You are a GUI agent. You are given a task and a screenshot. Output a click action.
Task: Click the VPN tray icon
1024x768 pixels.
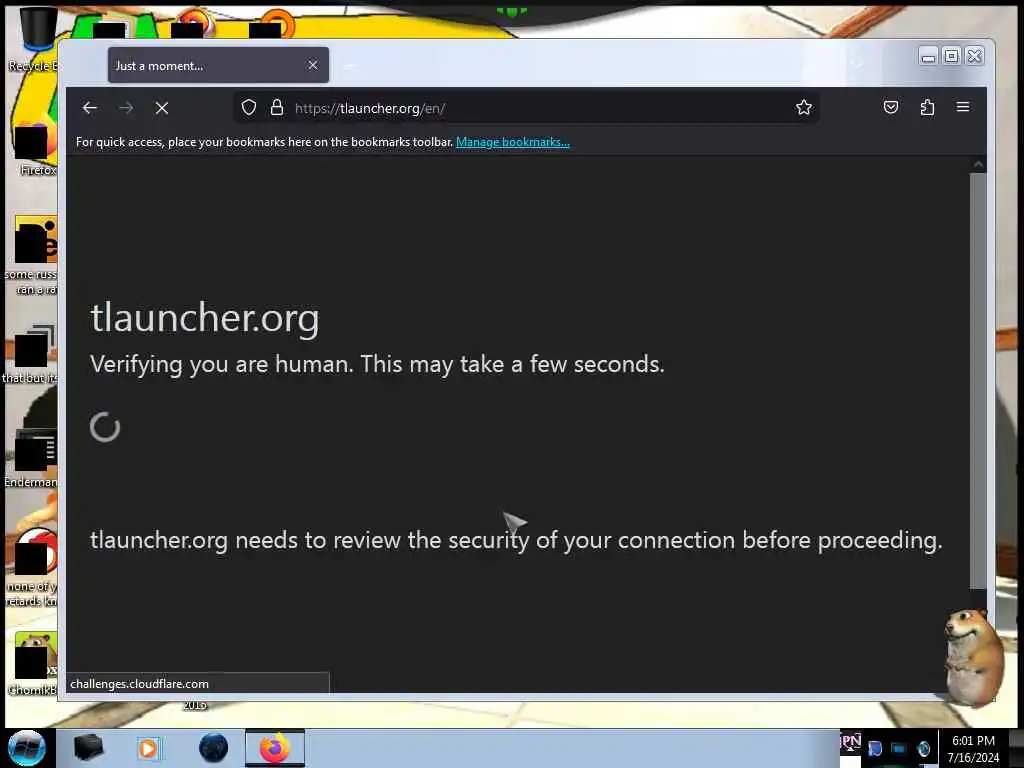tap(850, 742)
